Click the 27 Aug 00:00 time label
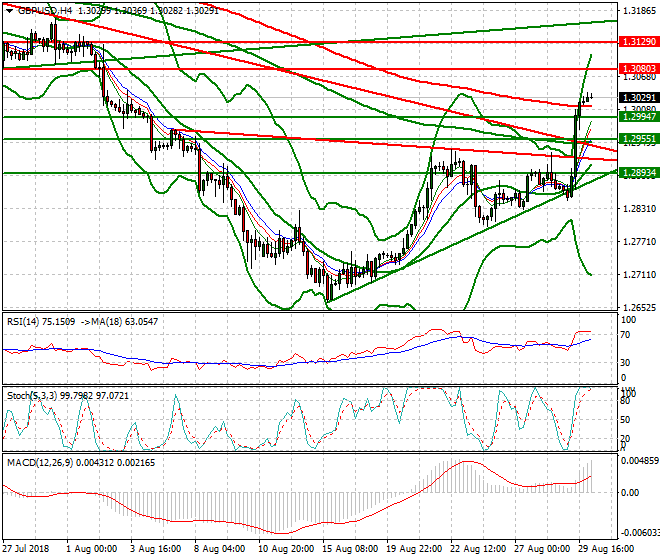 (x=542, y=549)
